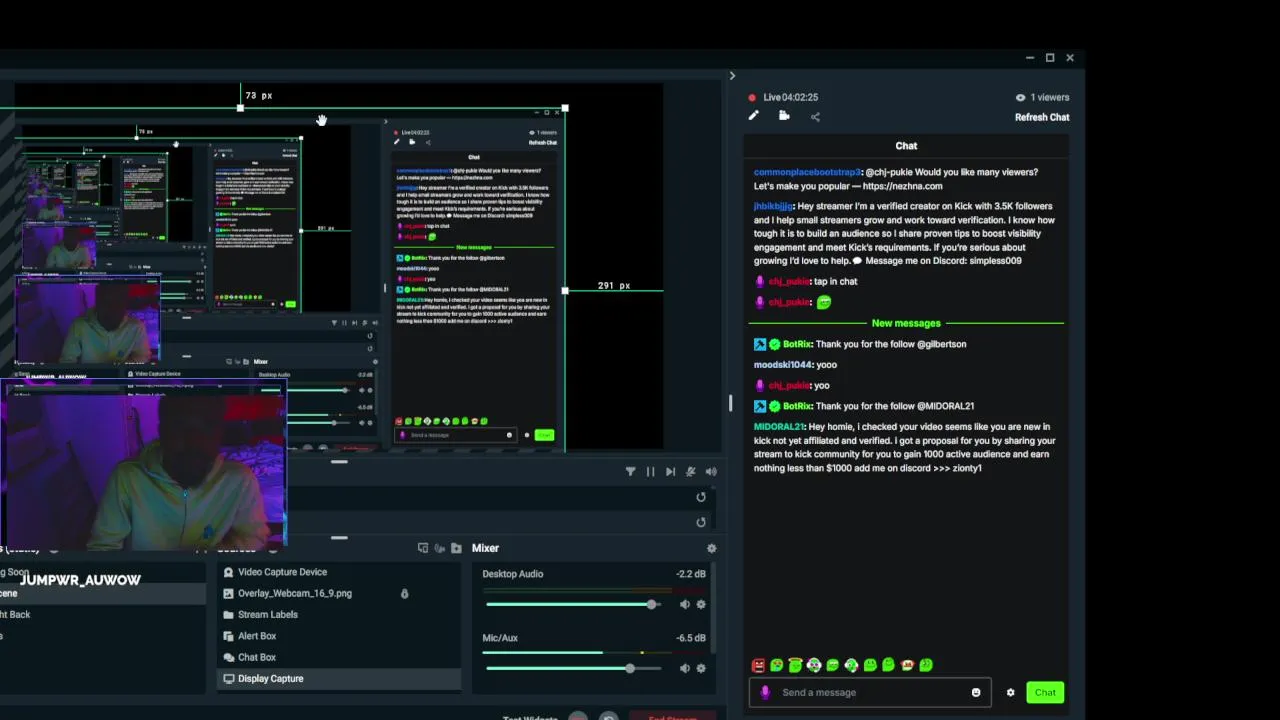Click the add-folder icon in Sources header
Screen dimensions: 1280x720
[x=456, y=548]
